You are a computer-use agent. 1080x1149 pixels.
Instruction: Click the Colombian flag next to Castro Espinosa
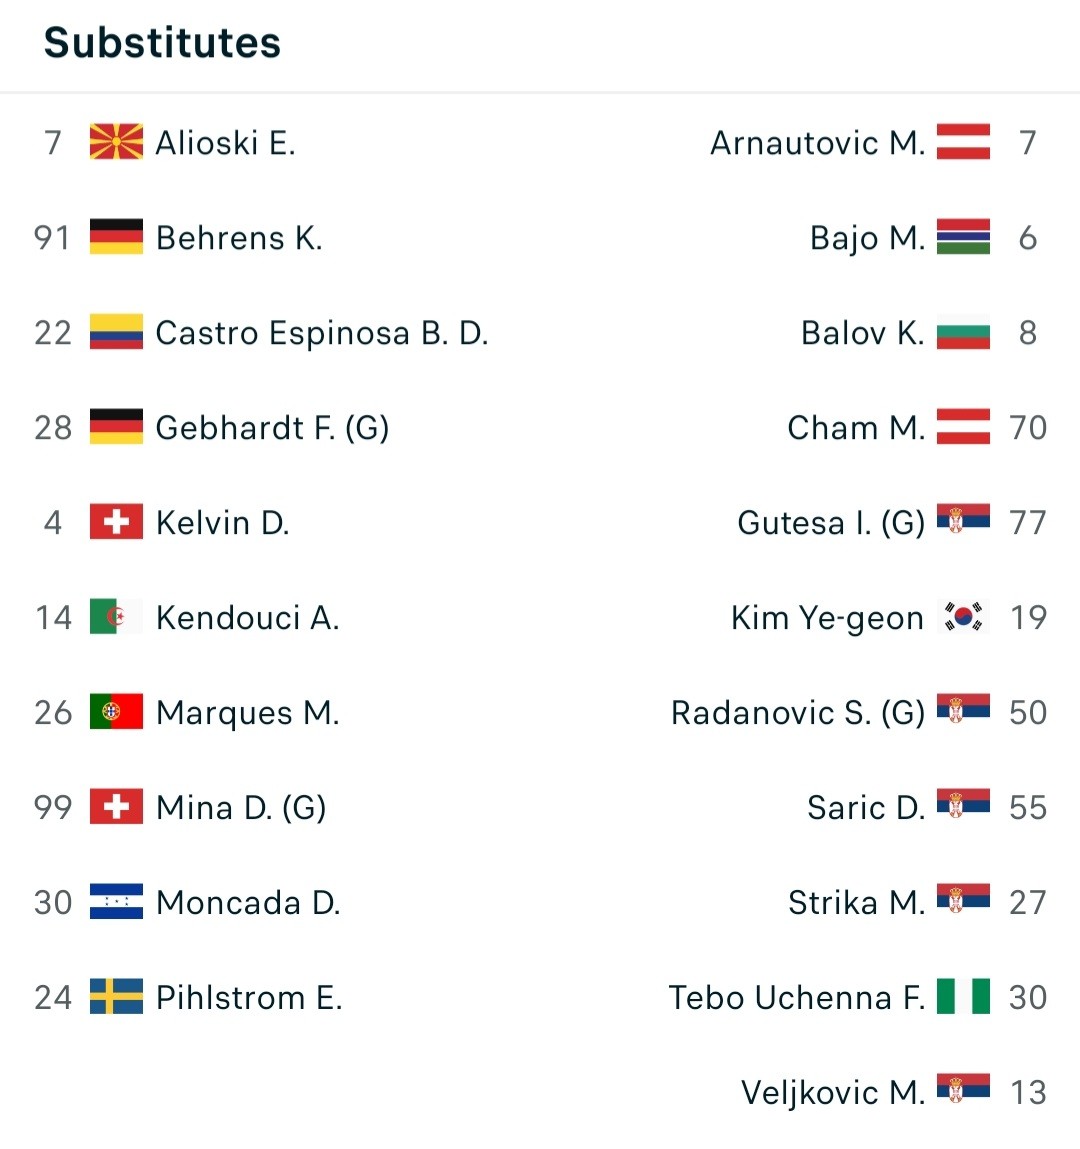pyautogui.click(x=116, y=332)
